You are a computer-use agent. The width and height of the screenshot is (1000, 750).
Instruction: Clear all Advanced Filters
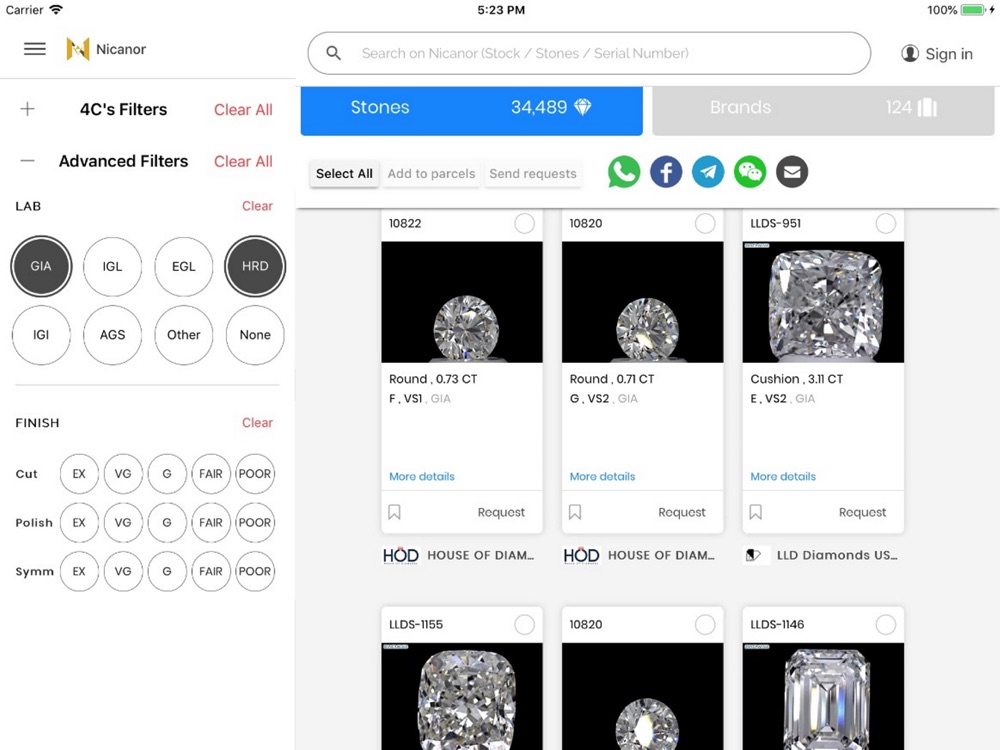[x=243, y=161]
